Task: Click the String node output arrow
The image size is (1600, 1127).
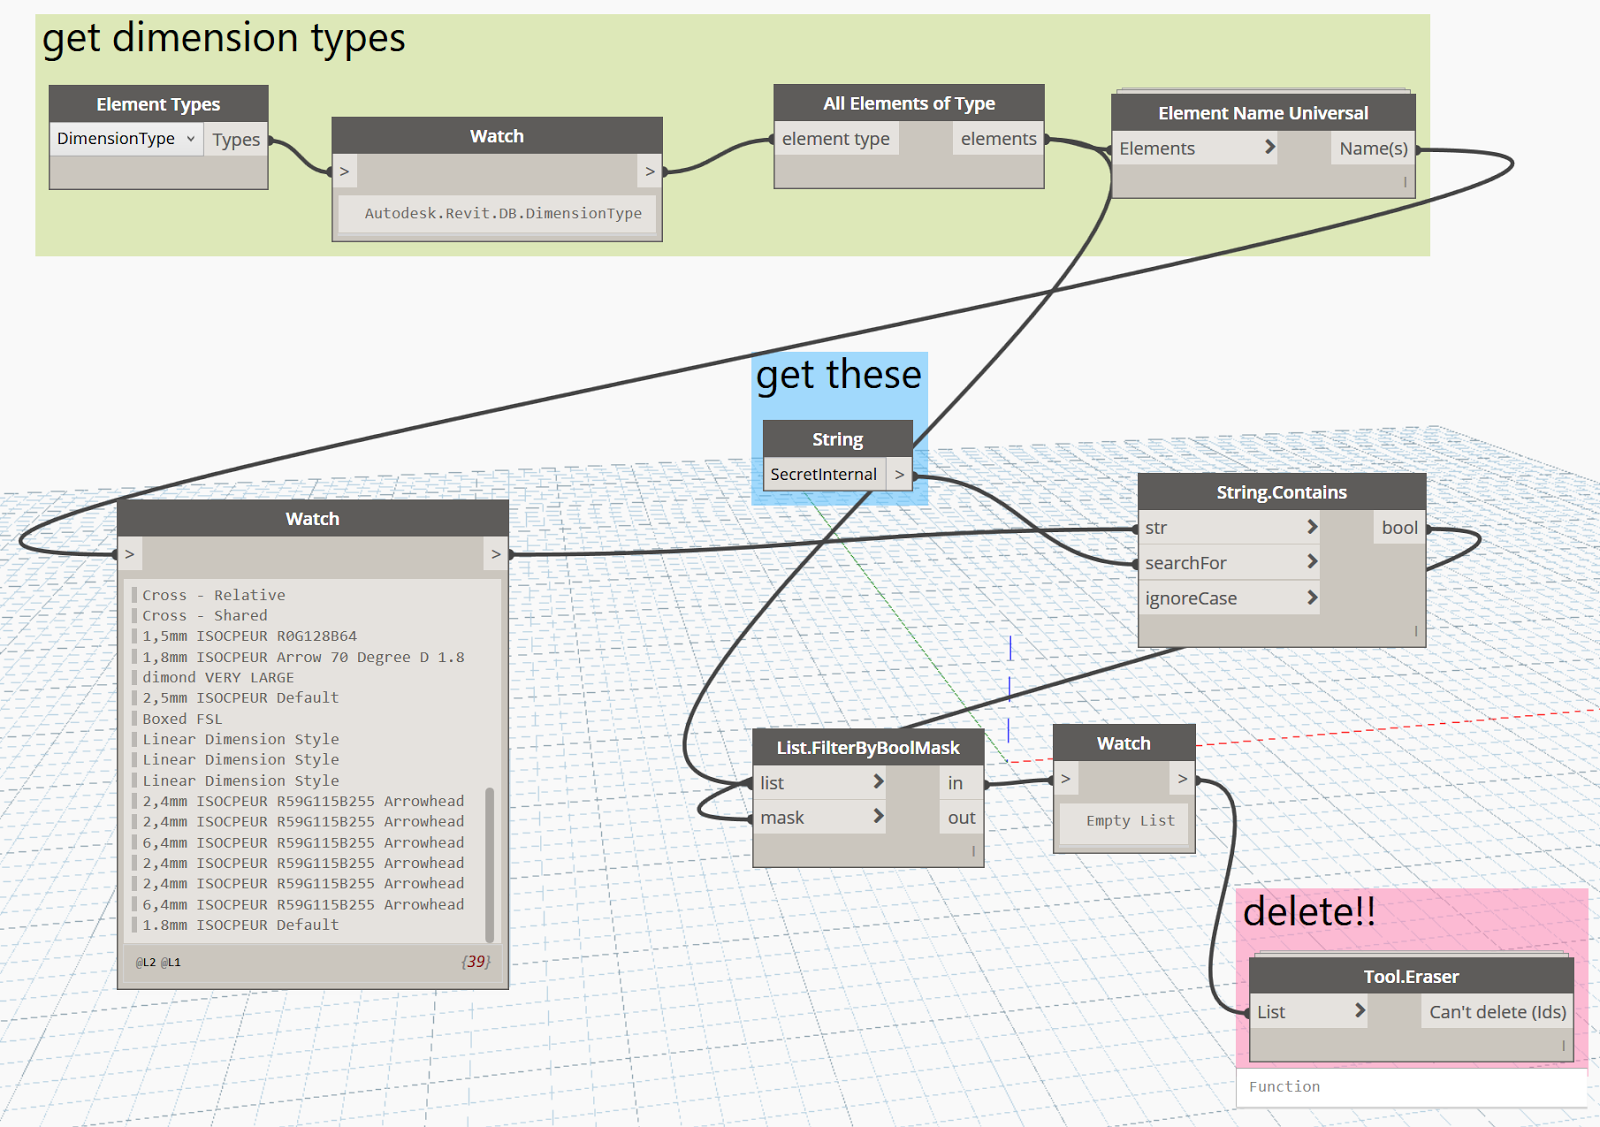Action: click(899, 474)
